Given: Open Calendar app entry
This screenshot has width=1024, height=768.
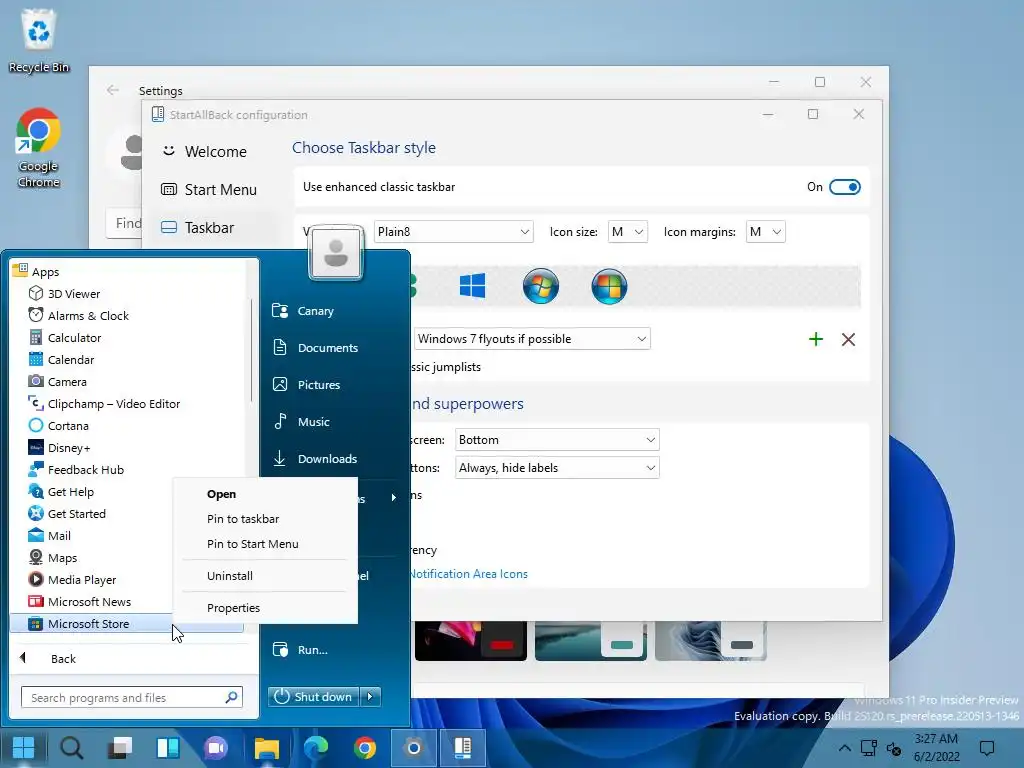Looking at the screenshot, I should (61, 360).
